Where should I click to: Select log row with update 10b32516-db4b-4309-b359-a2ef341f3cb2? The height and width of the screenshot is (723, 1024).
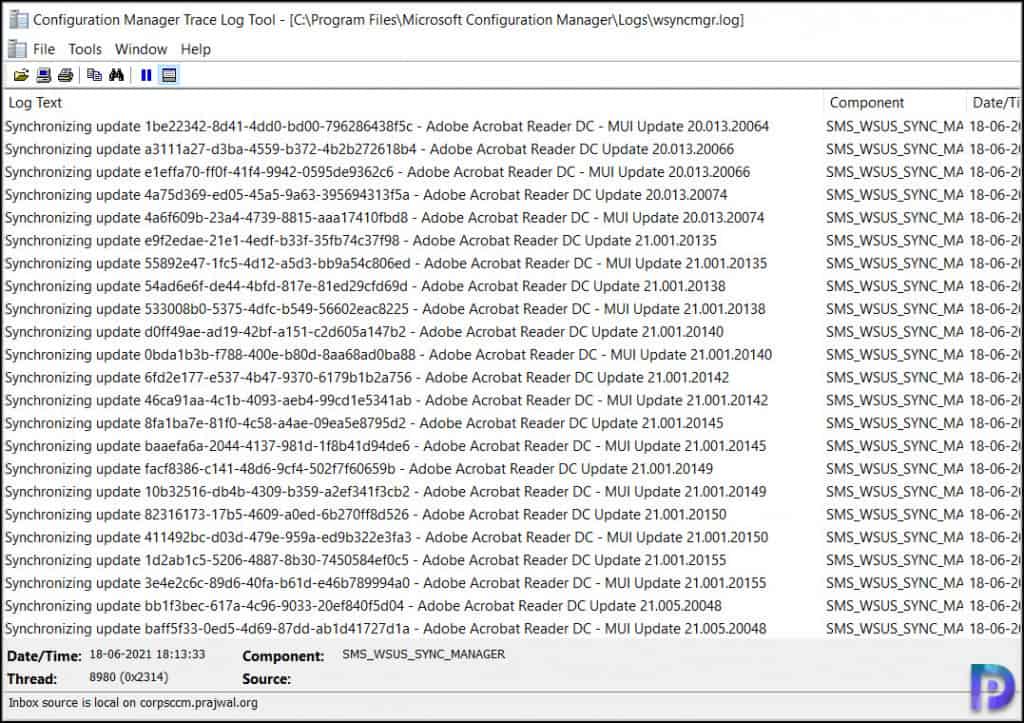(511, 492)
